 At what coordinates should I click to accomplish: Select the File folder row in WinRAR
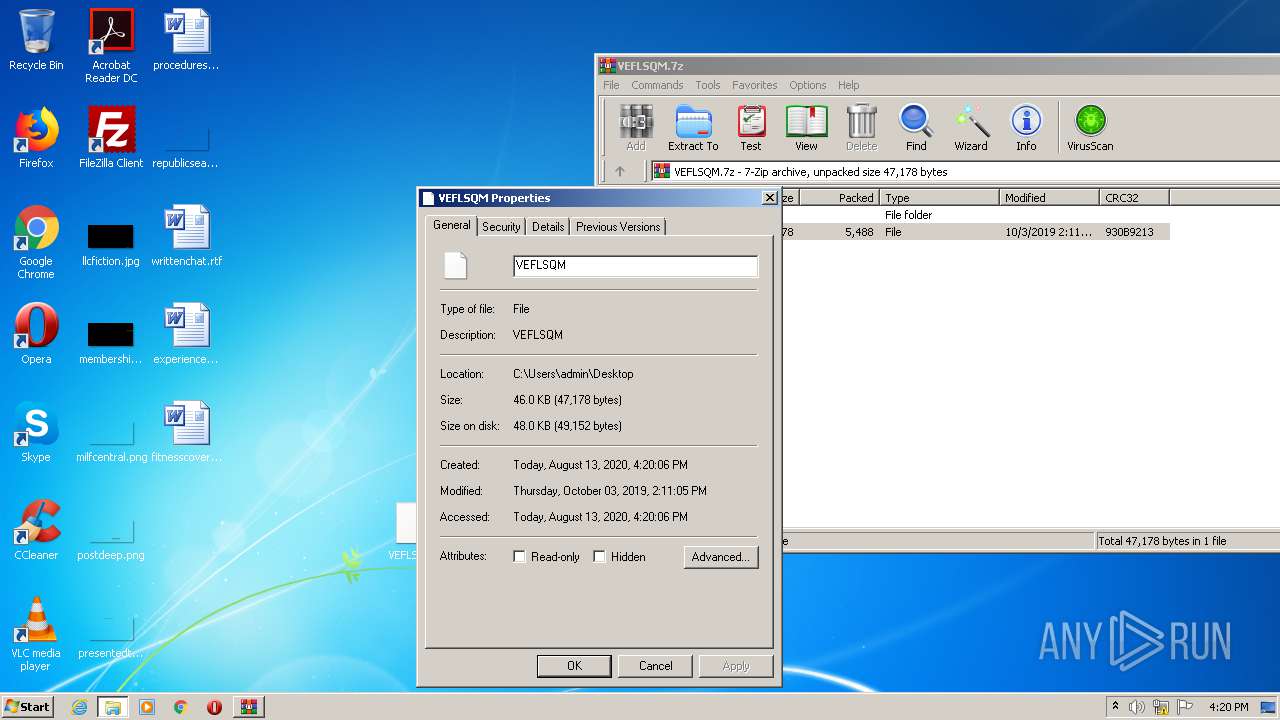(x=975, y=215)
